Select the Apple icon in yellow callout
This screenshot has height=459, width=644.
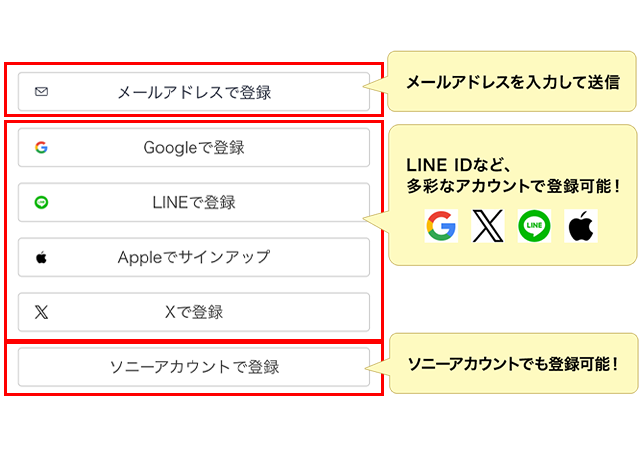[580, 226]
